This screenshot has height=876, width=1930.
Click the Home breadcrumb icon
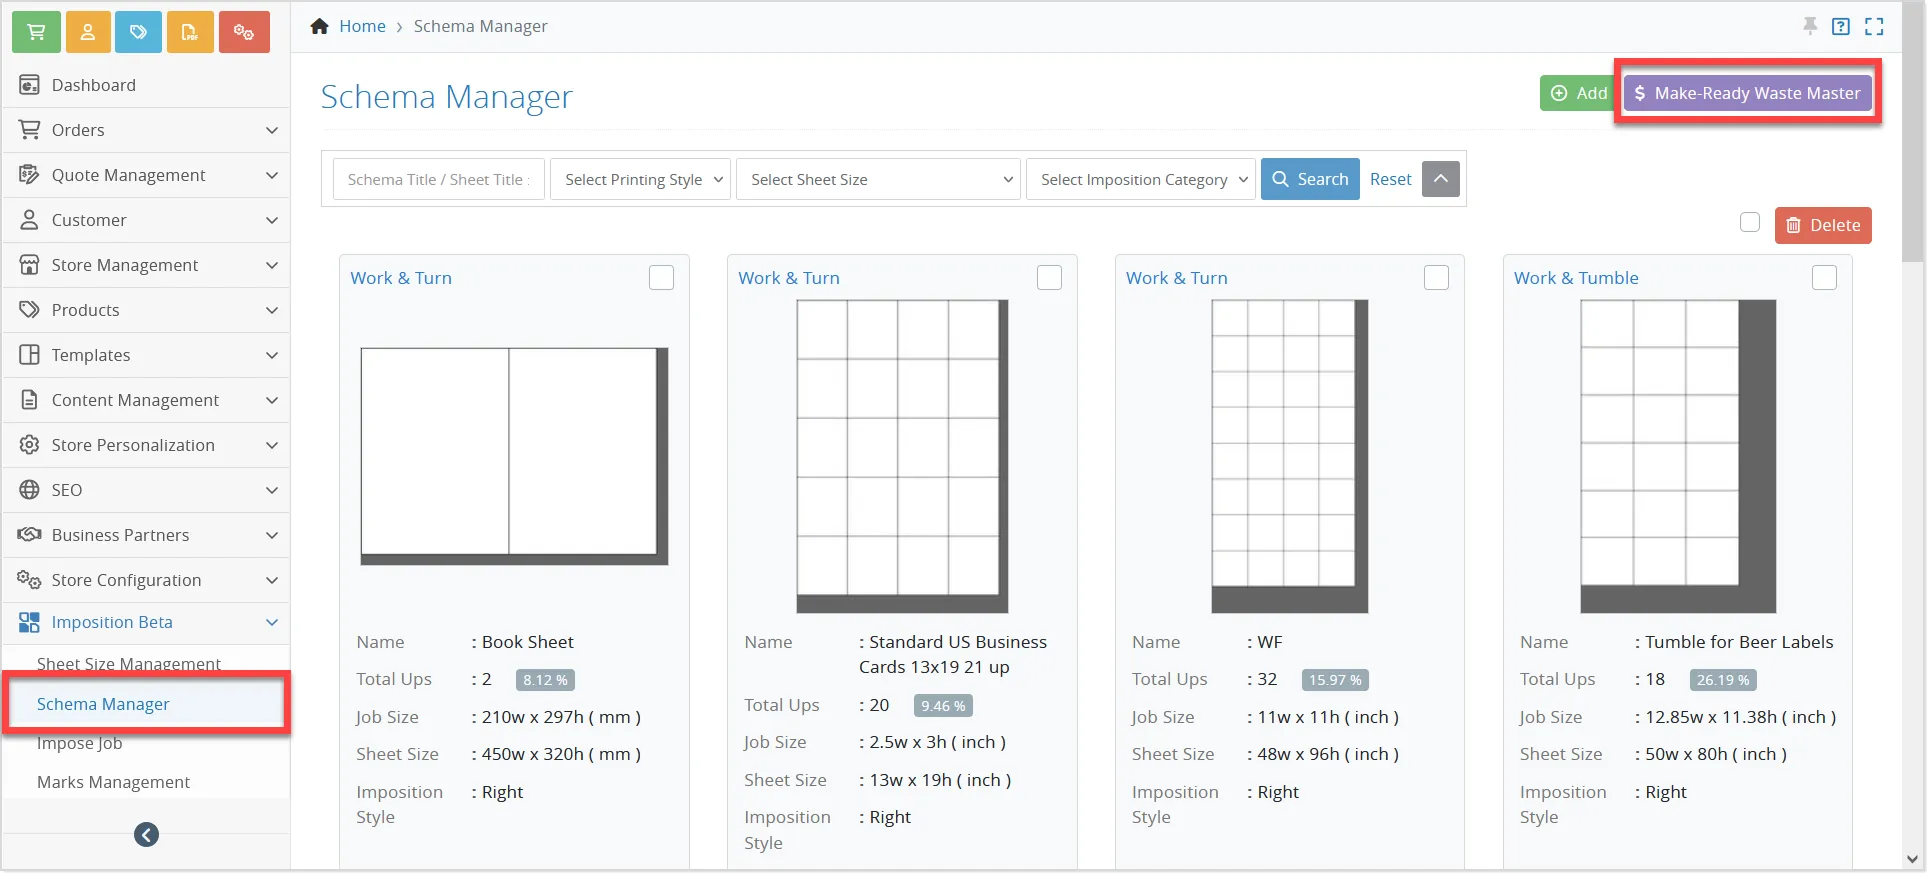(320, 26)
